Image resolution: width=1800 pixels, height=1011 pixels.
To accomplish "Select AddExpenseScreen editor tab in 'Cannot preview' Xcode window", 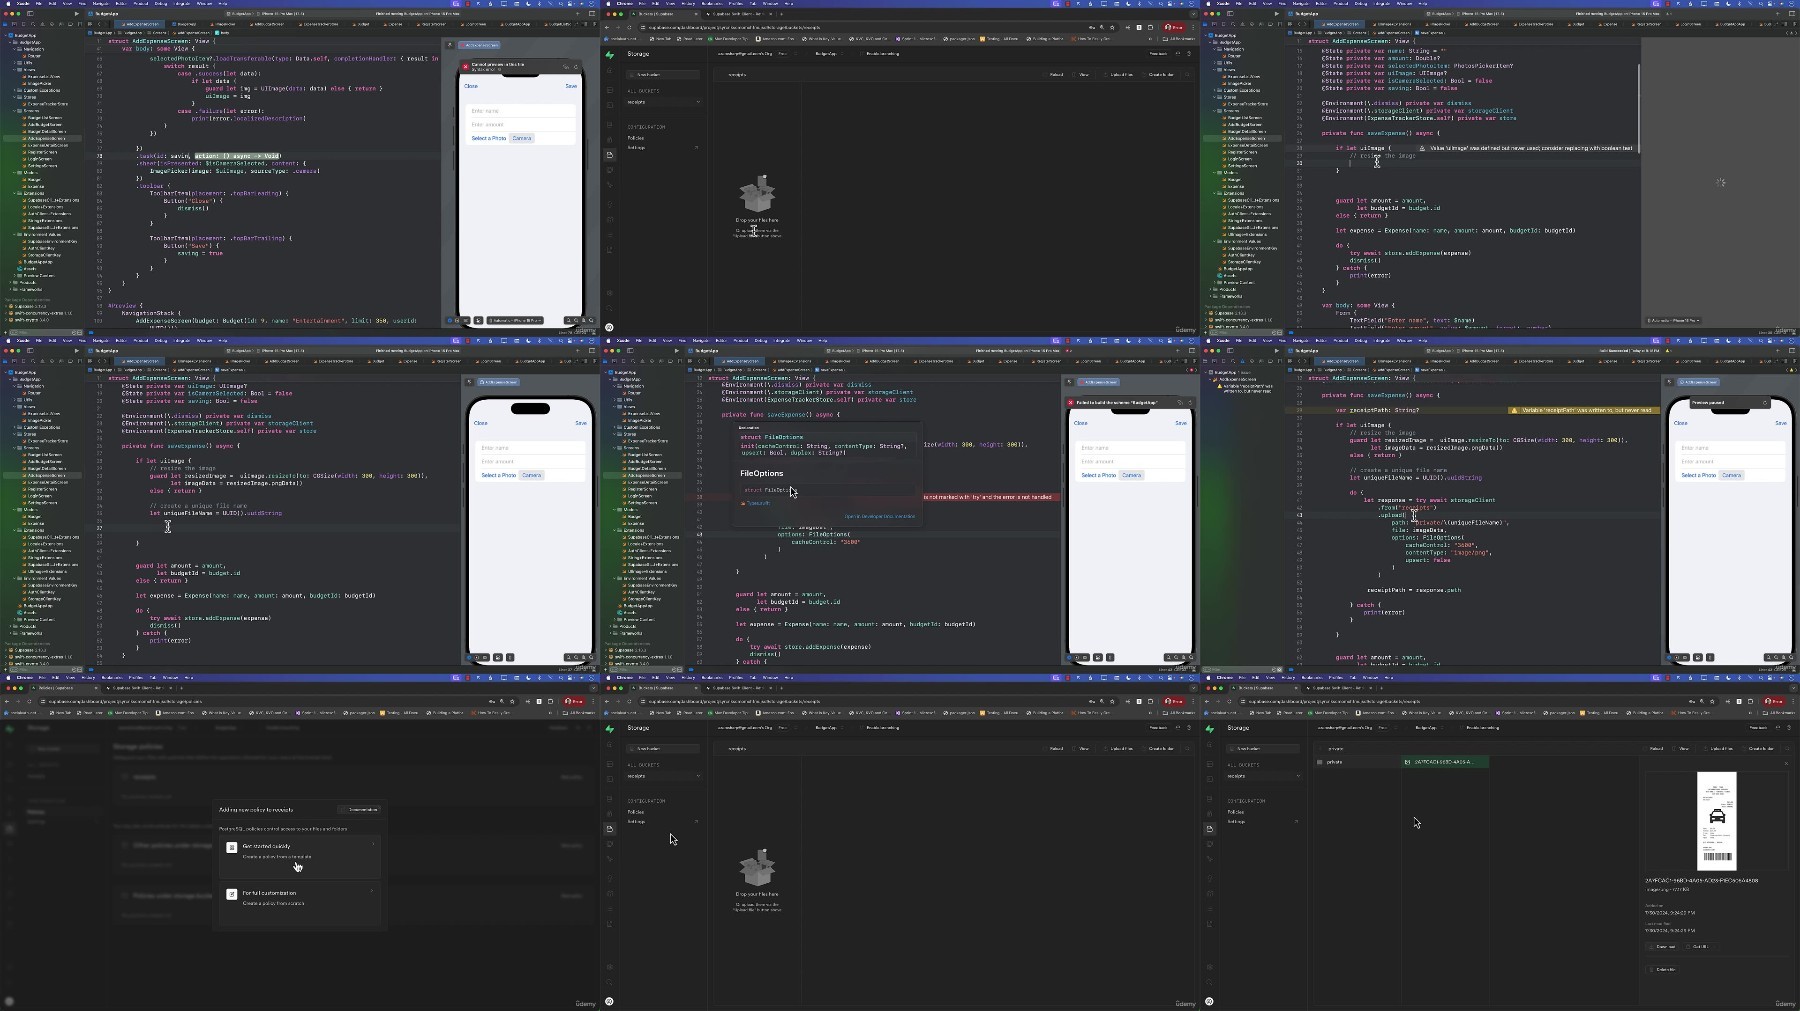I will 140,24.
